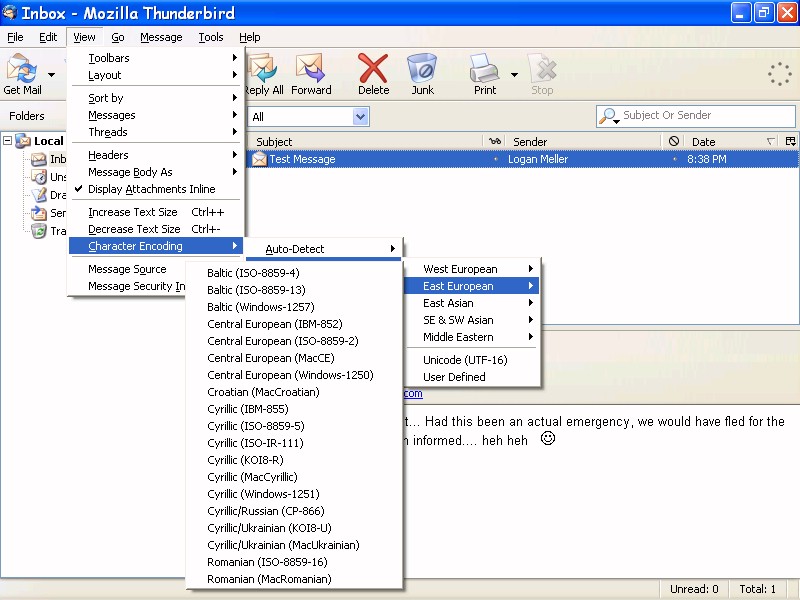
Task: Click the Trash folder icon
Action: [x=39, y=231]
